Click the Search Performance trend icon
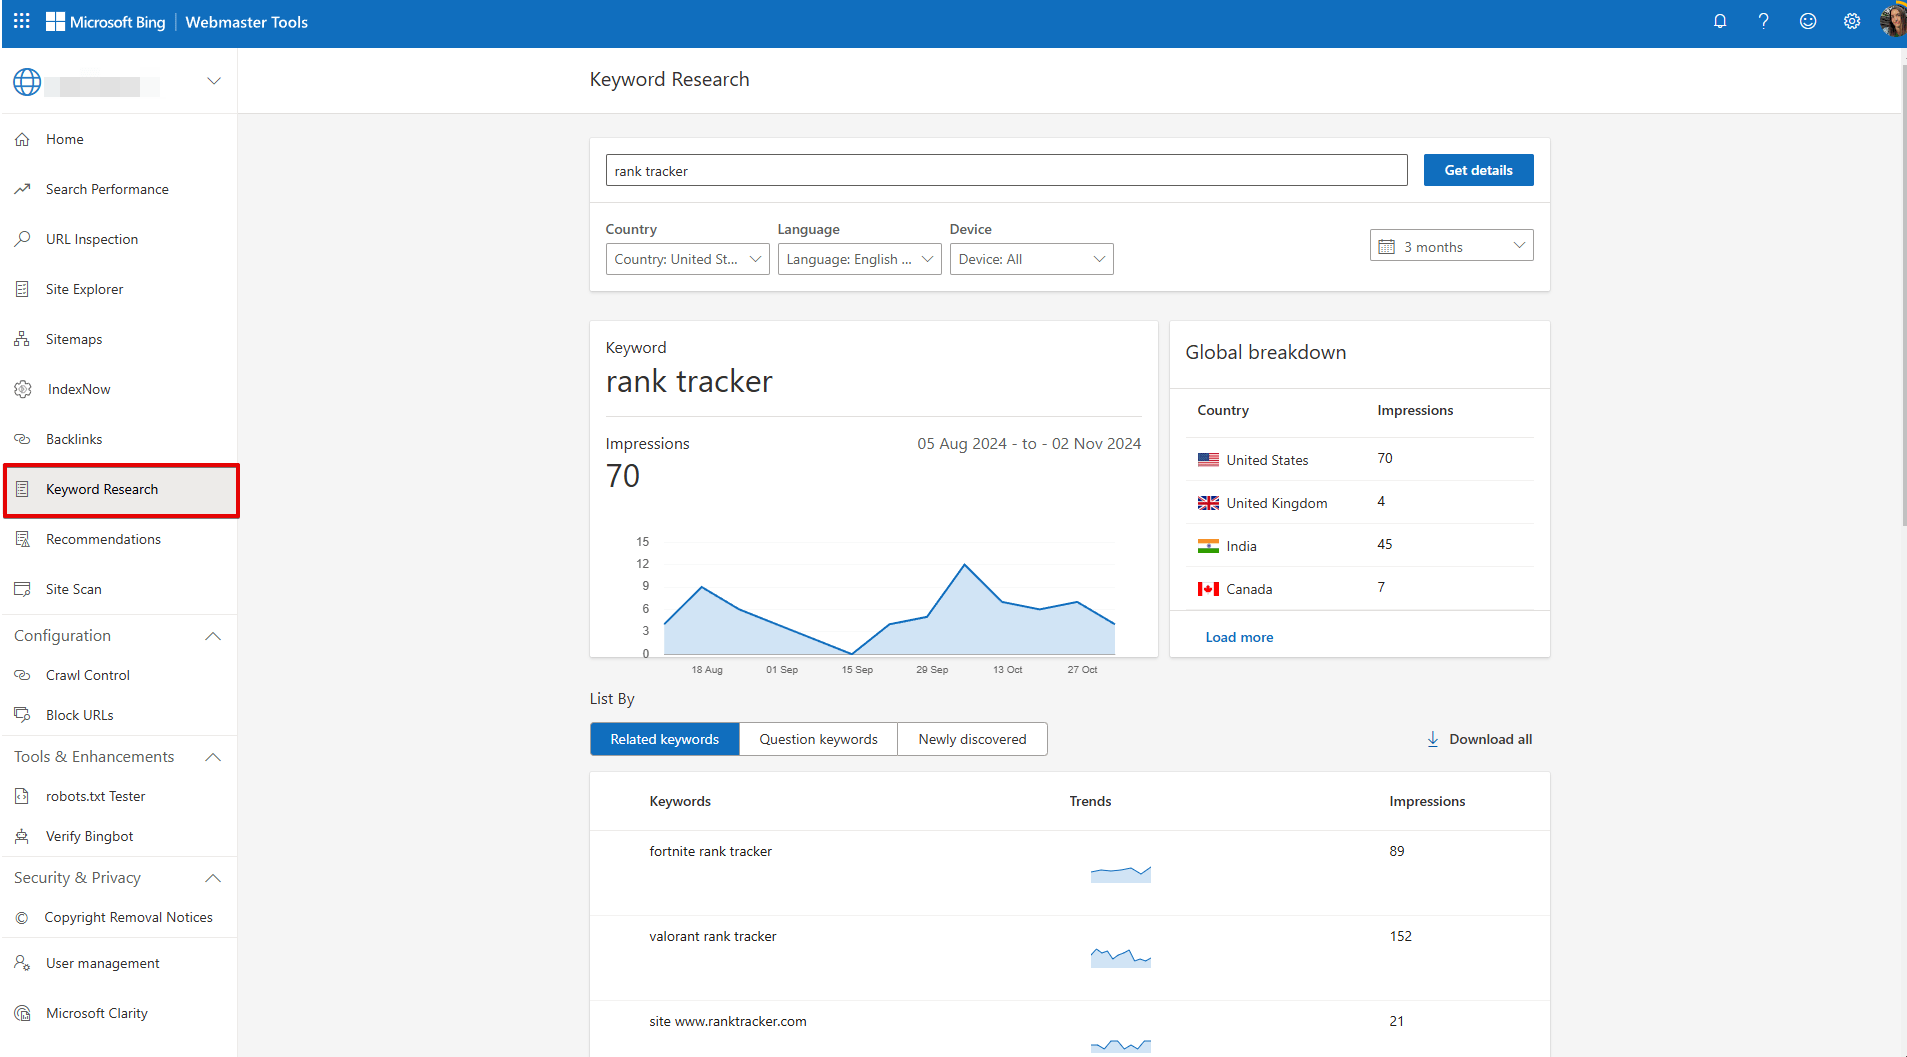The height and width of the screenshot is (1057, 1907). [22, 189]
